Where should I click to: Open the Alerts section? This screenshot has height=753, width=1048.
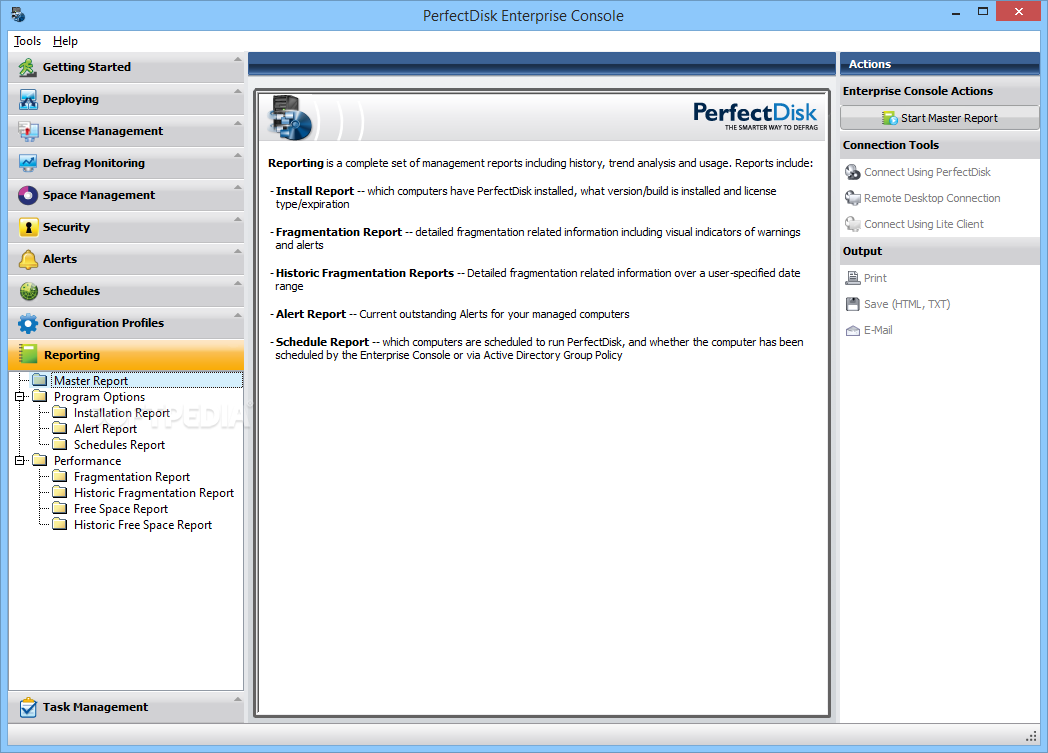point(126,259)
